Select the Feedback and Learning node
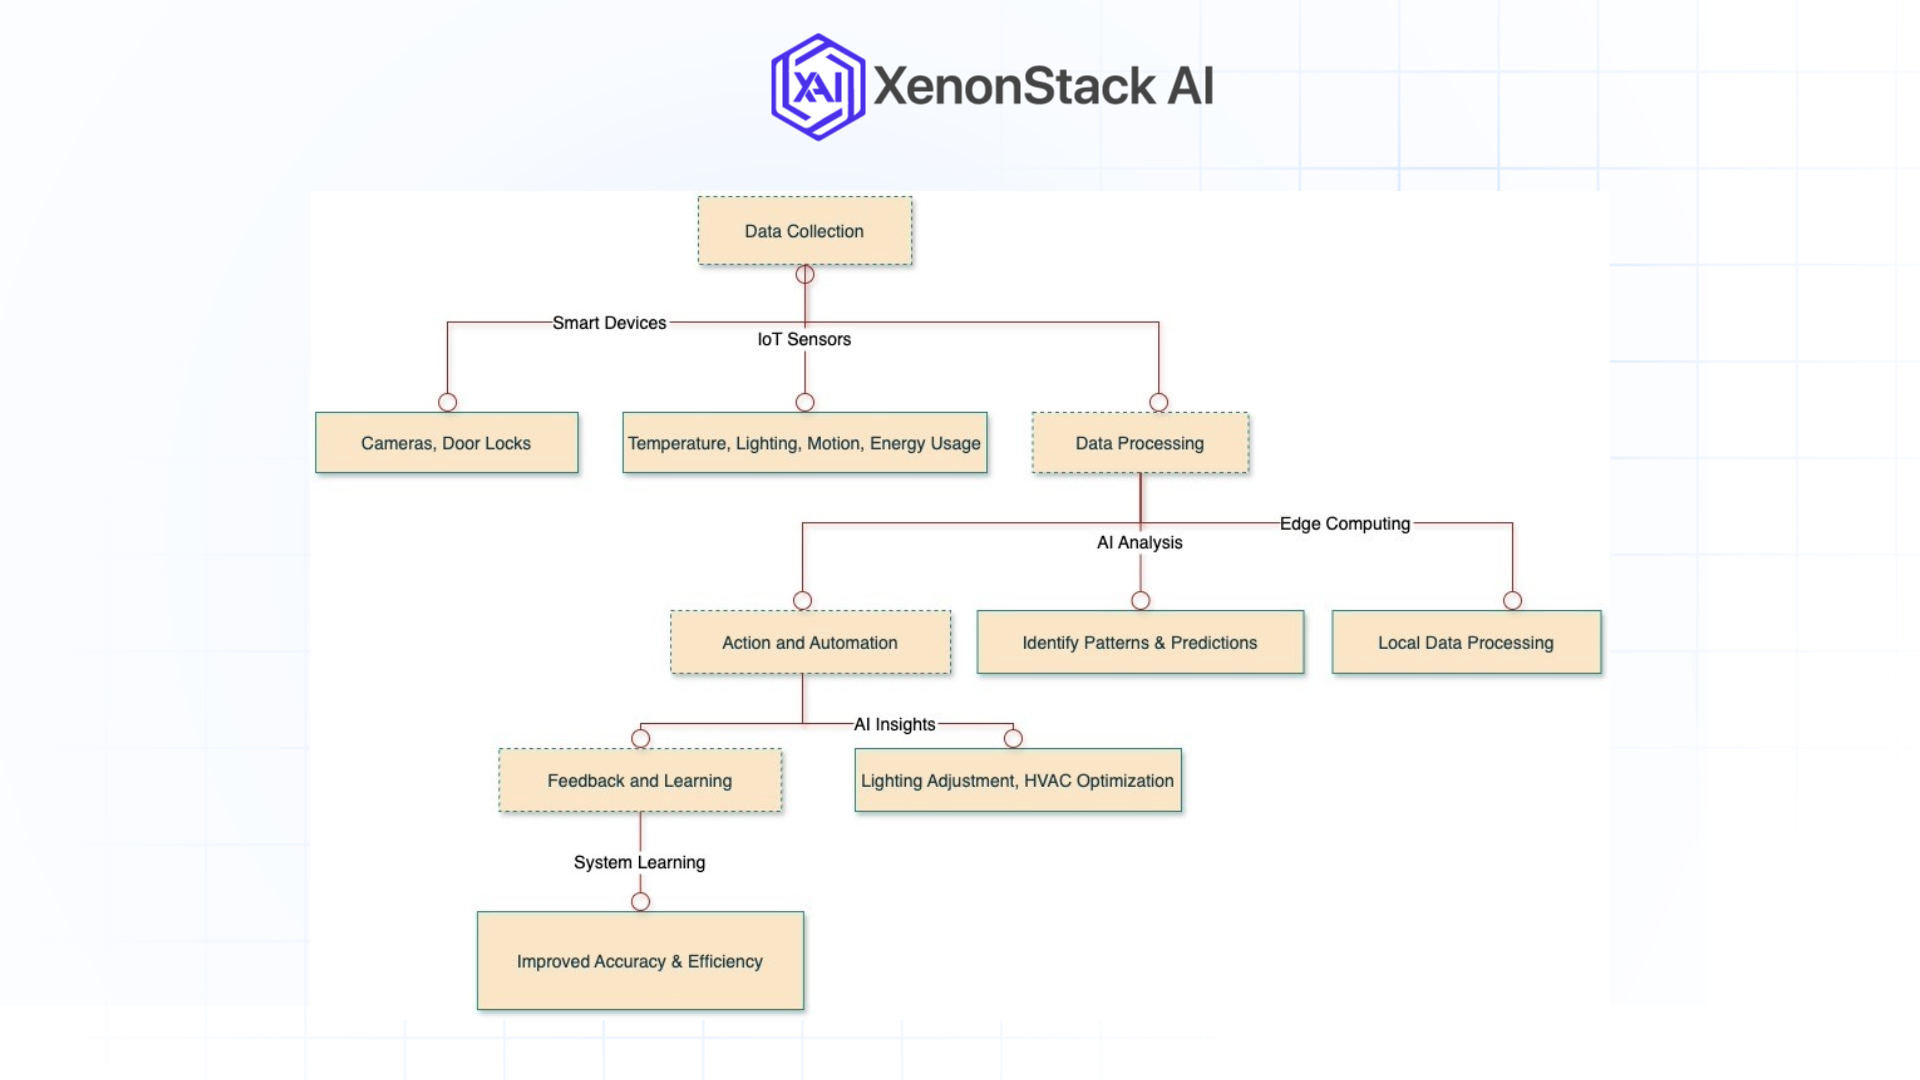The width and height of the screenshot is (1920, 1080). coord(640,780)
